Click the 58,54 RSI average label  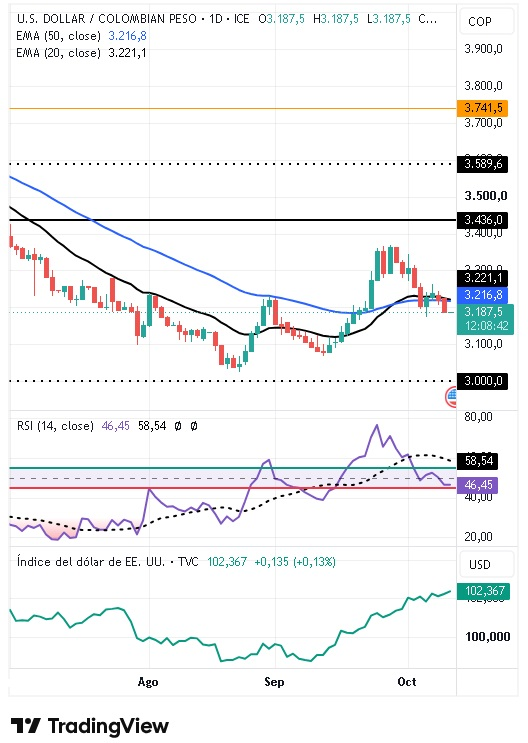coord(478,461)
